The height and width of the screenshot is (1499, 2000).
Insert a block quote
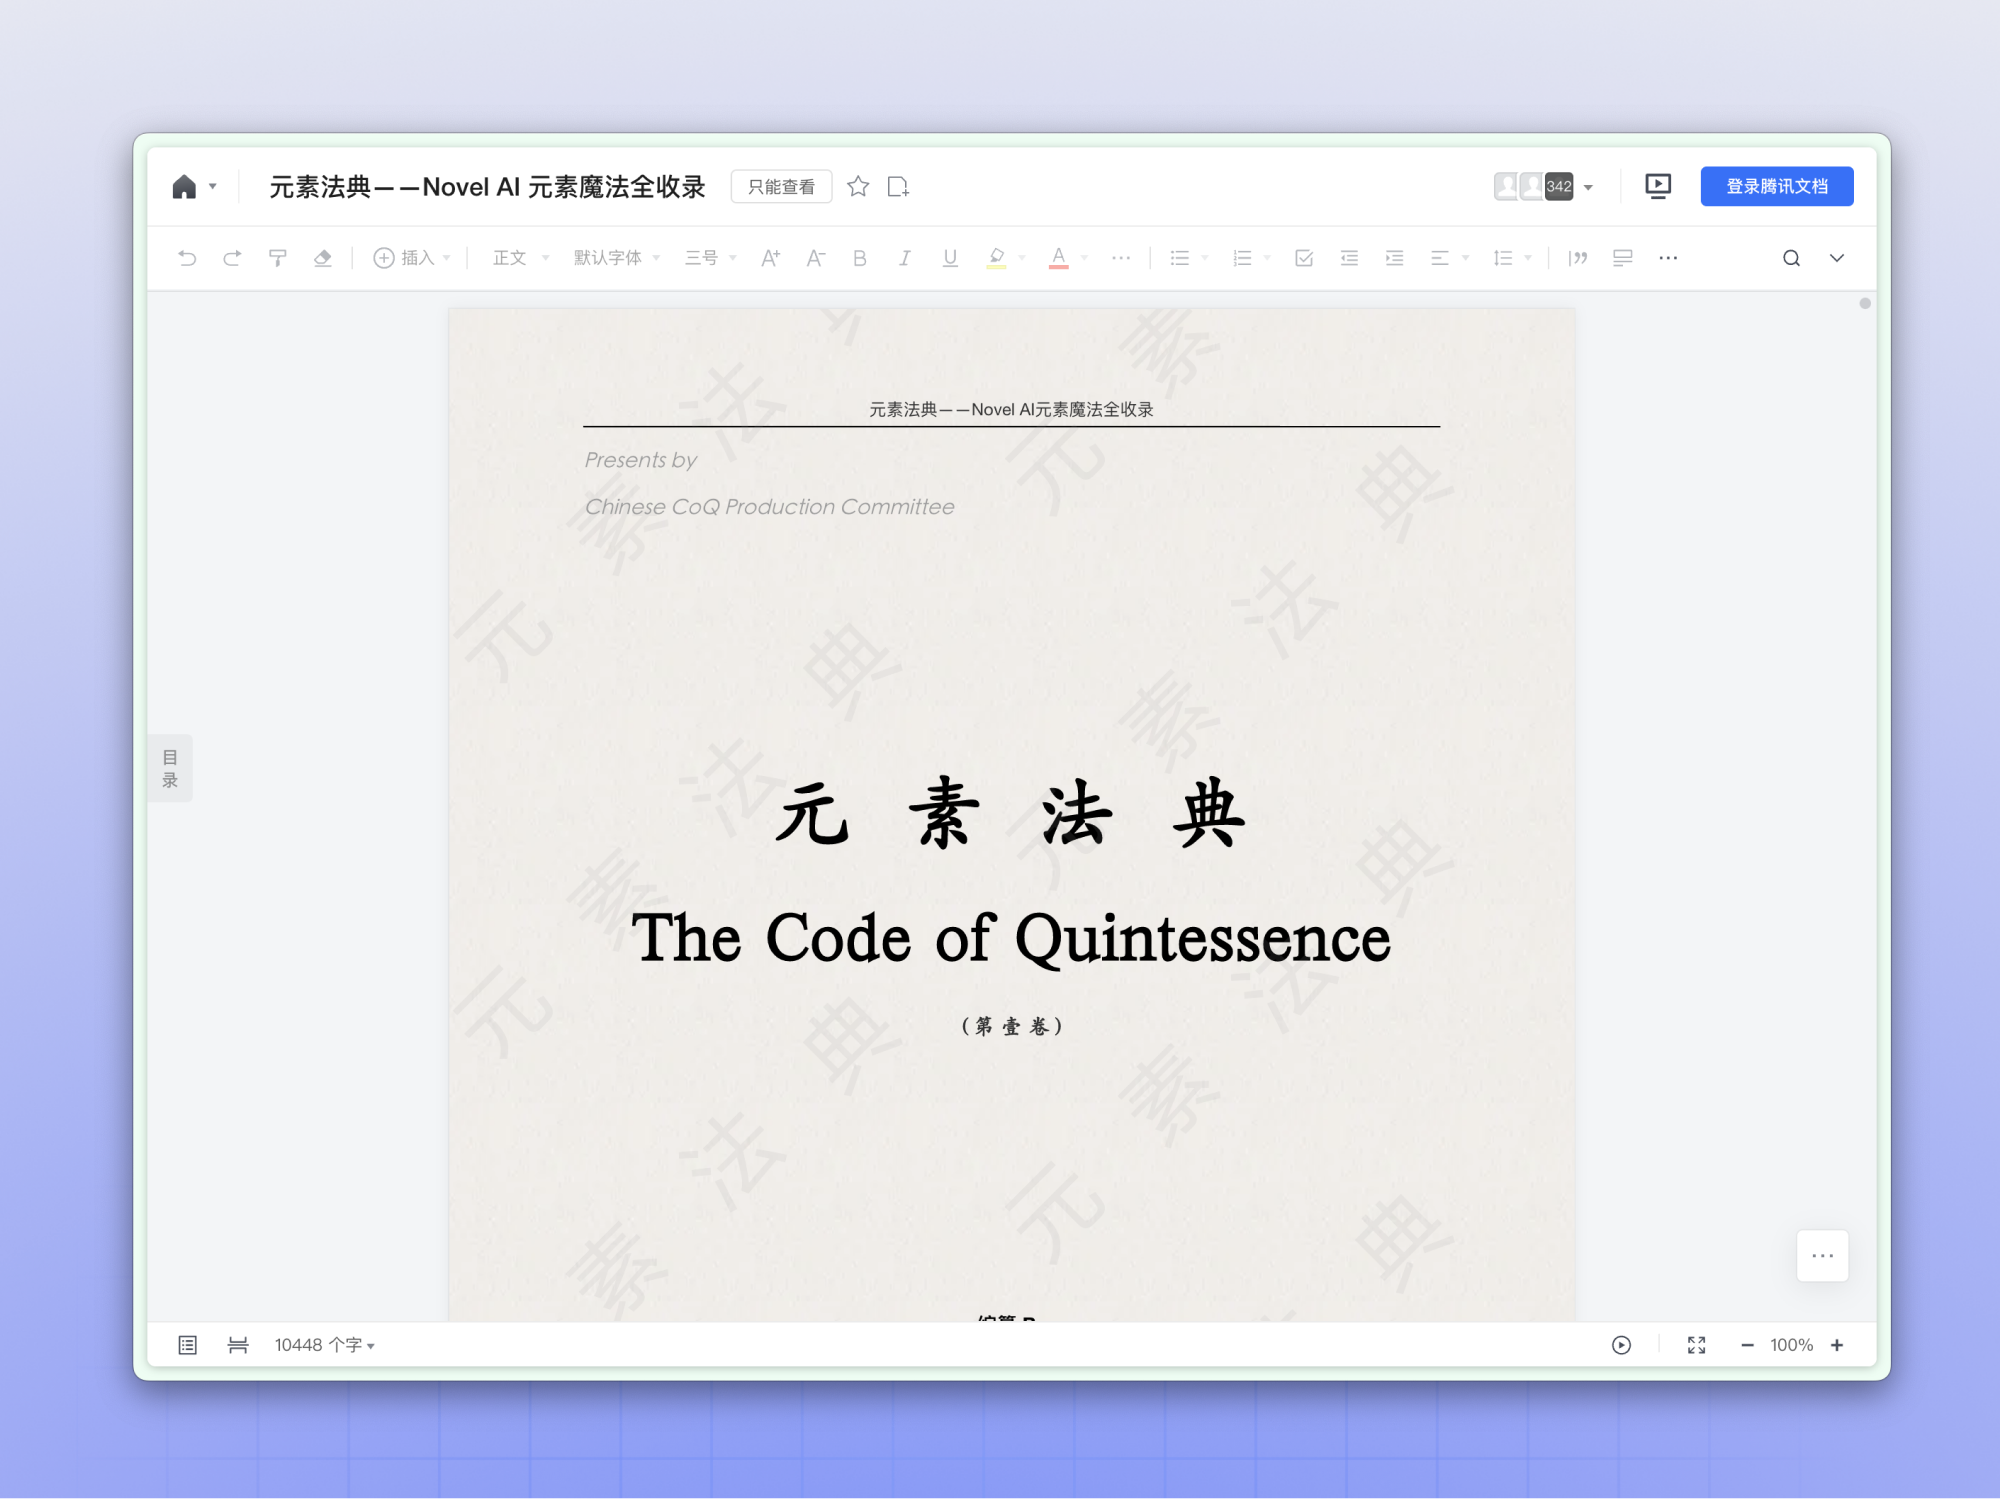1578,258
